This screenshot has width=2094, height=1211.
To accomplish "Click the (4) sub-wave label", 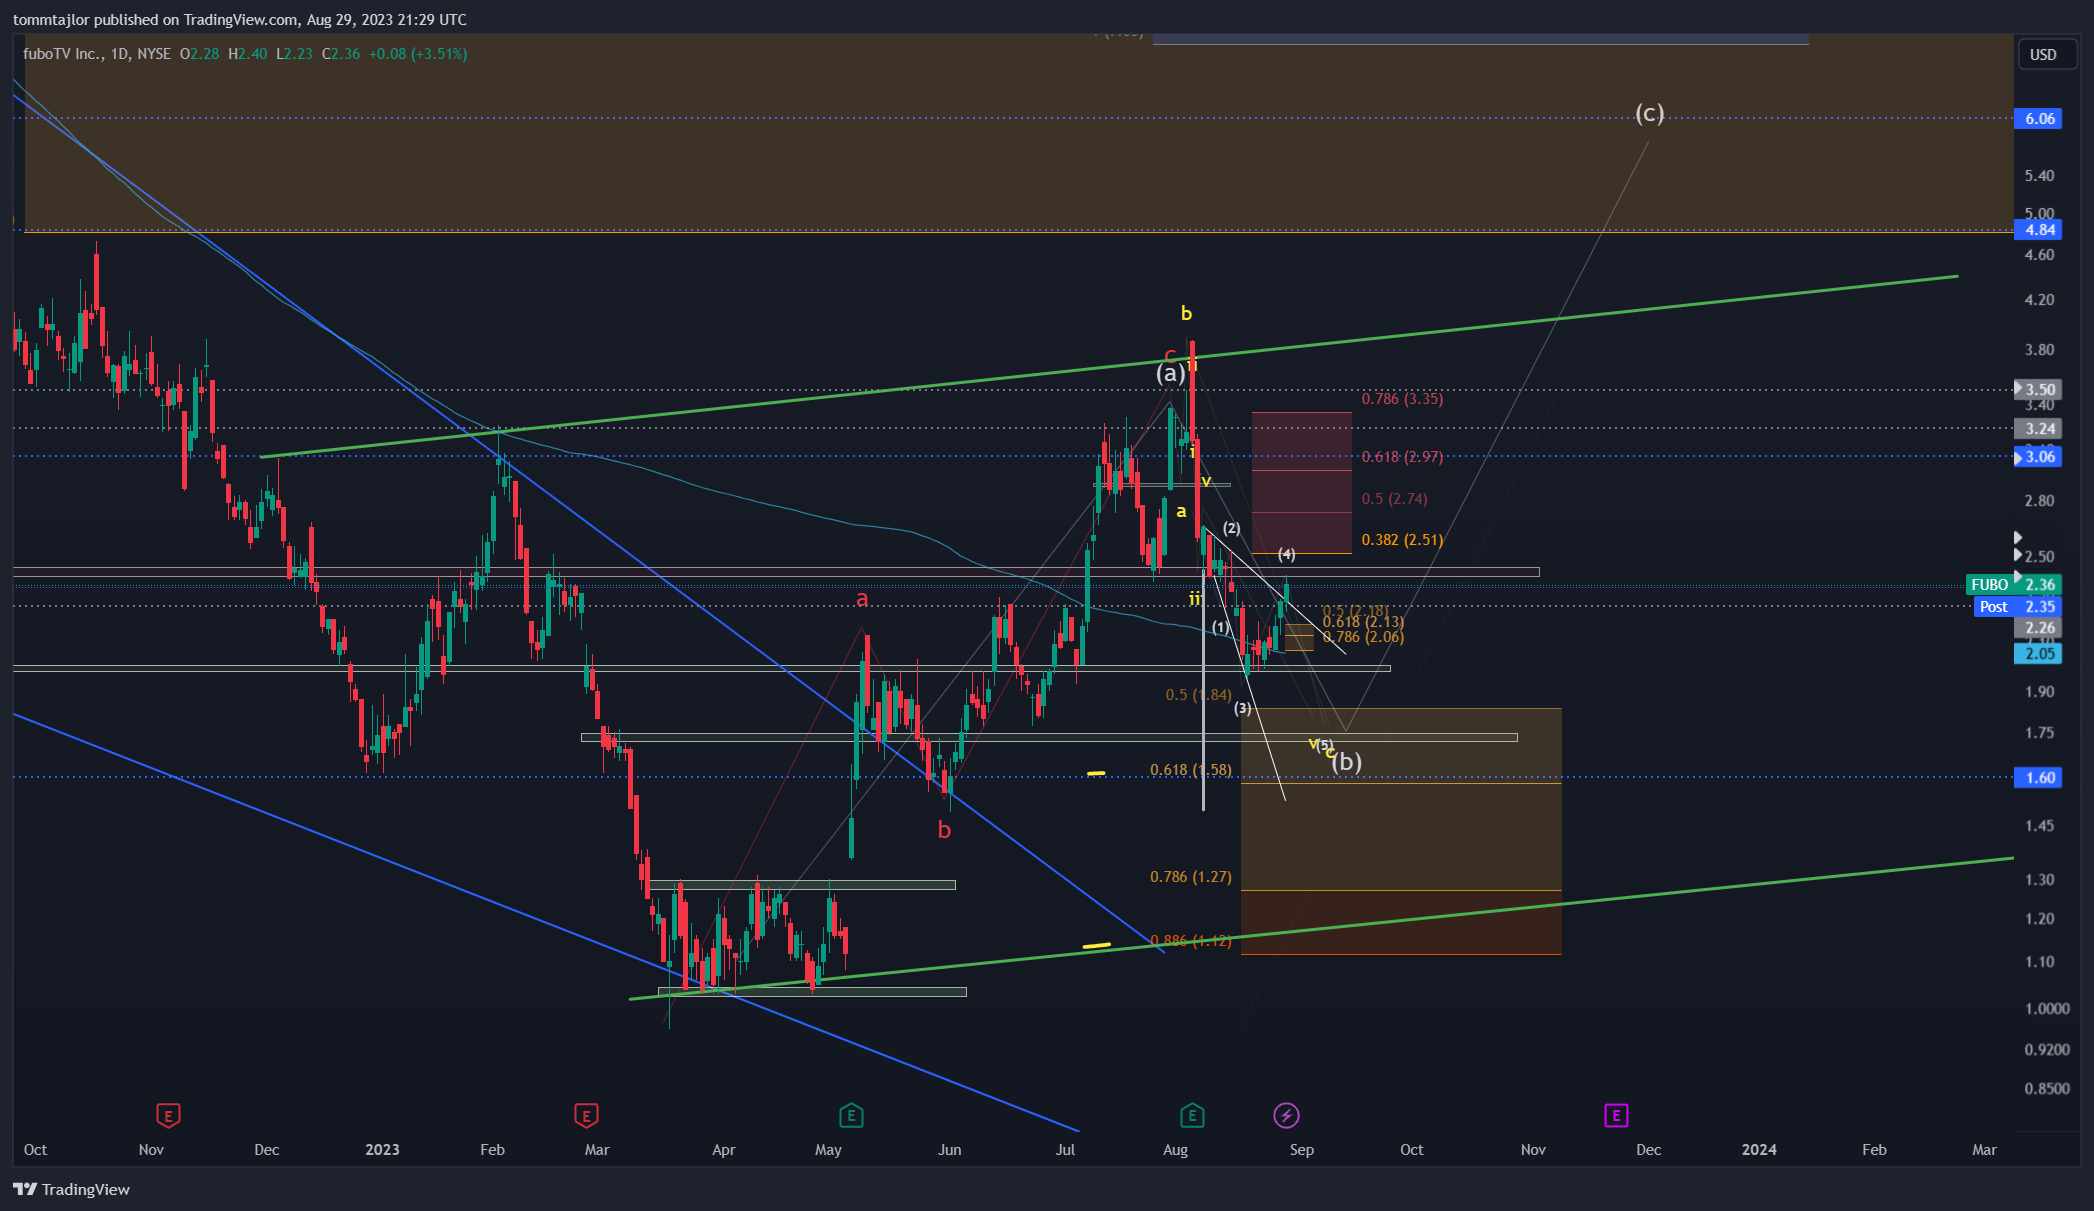I will pyautogui.click(x=1287, y=554).
